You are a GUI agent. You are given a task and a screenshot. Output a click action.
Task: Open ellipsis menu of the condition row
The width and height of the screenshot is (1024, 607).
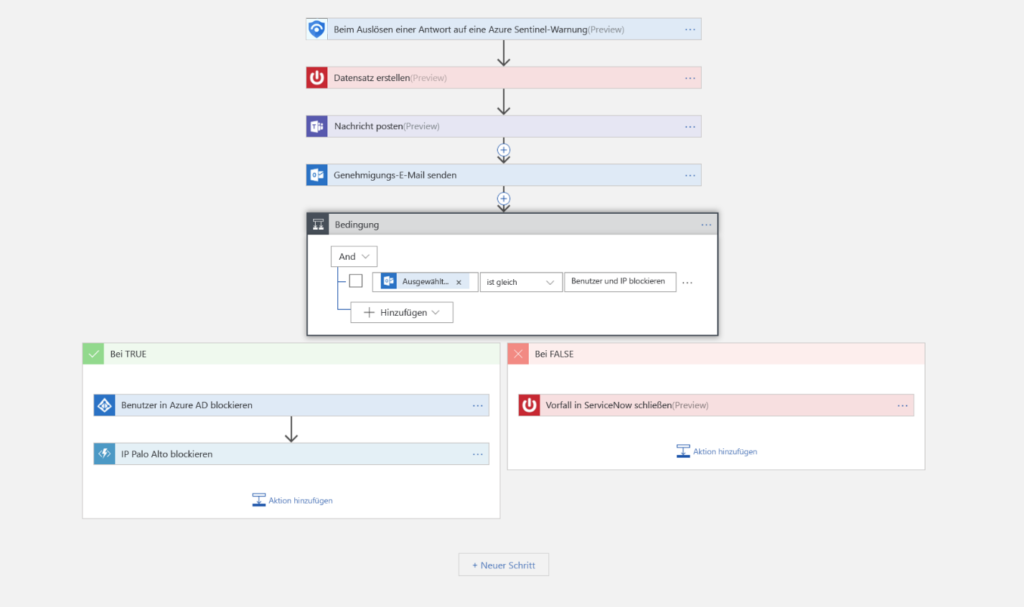pos(687,282)
